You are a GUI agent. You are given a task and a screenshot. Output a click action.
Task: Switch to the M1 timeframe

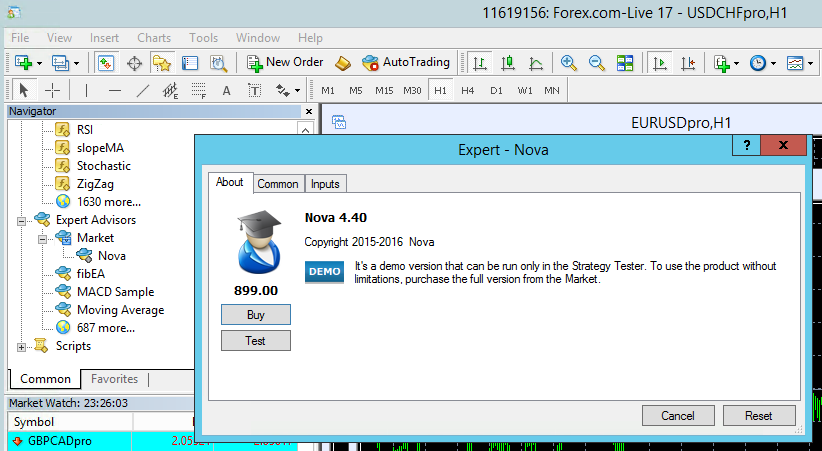click(x=328, y=90)
